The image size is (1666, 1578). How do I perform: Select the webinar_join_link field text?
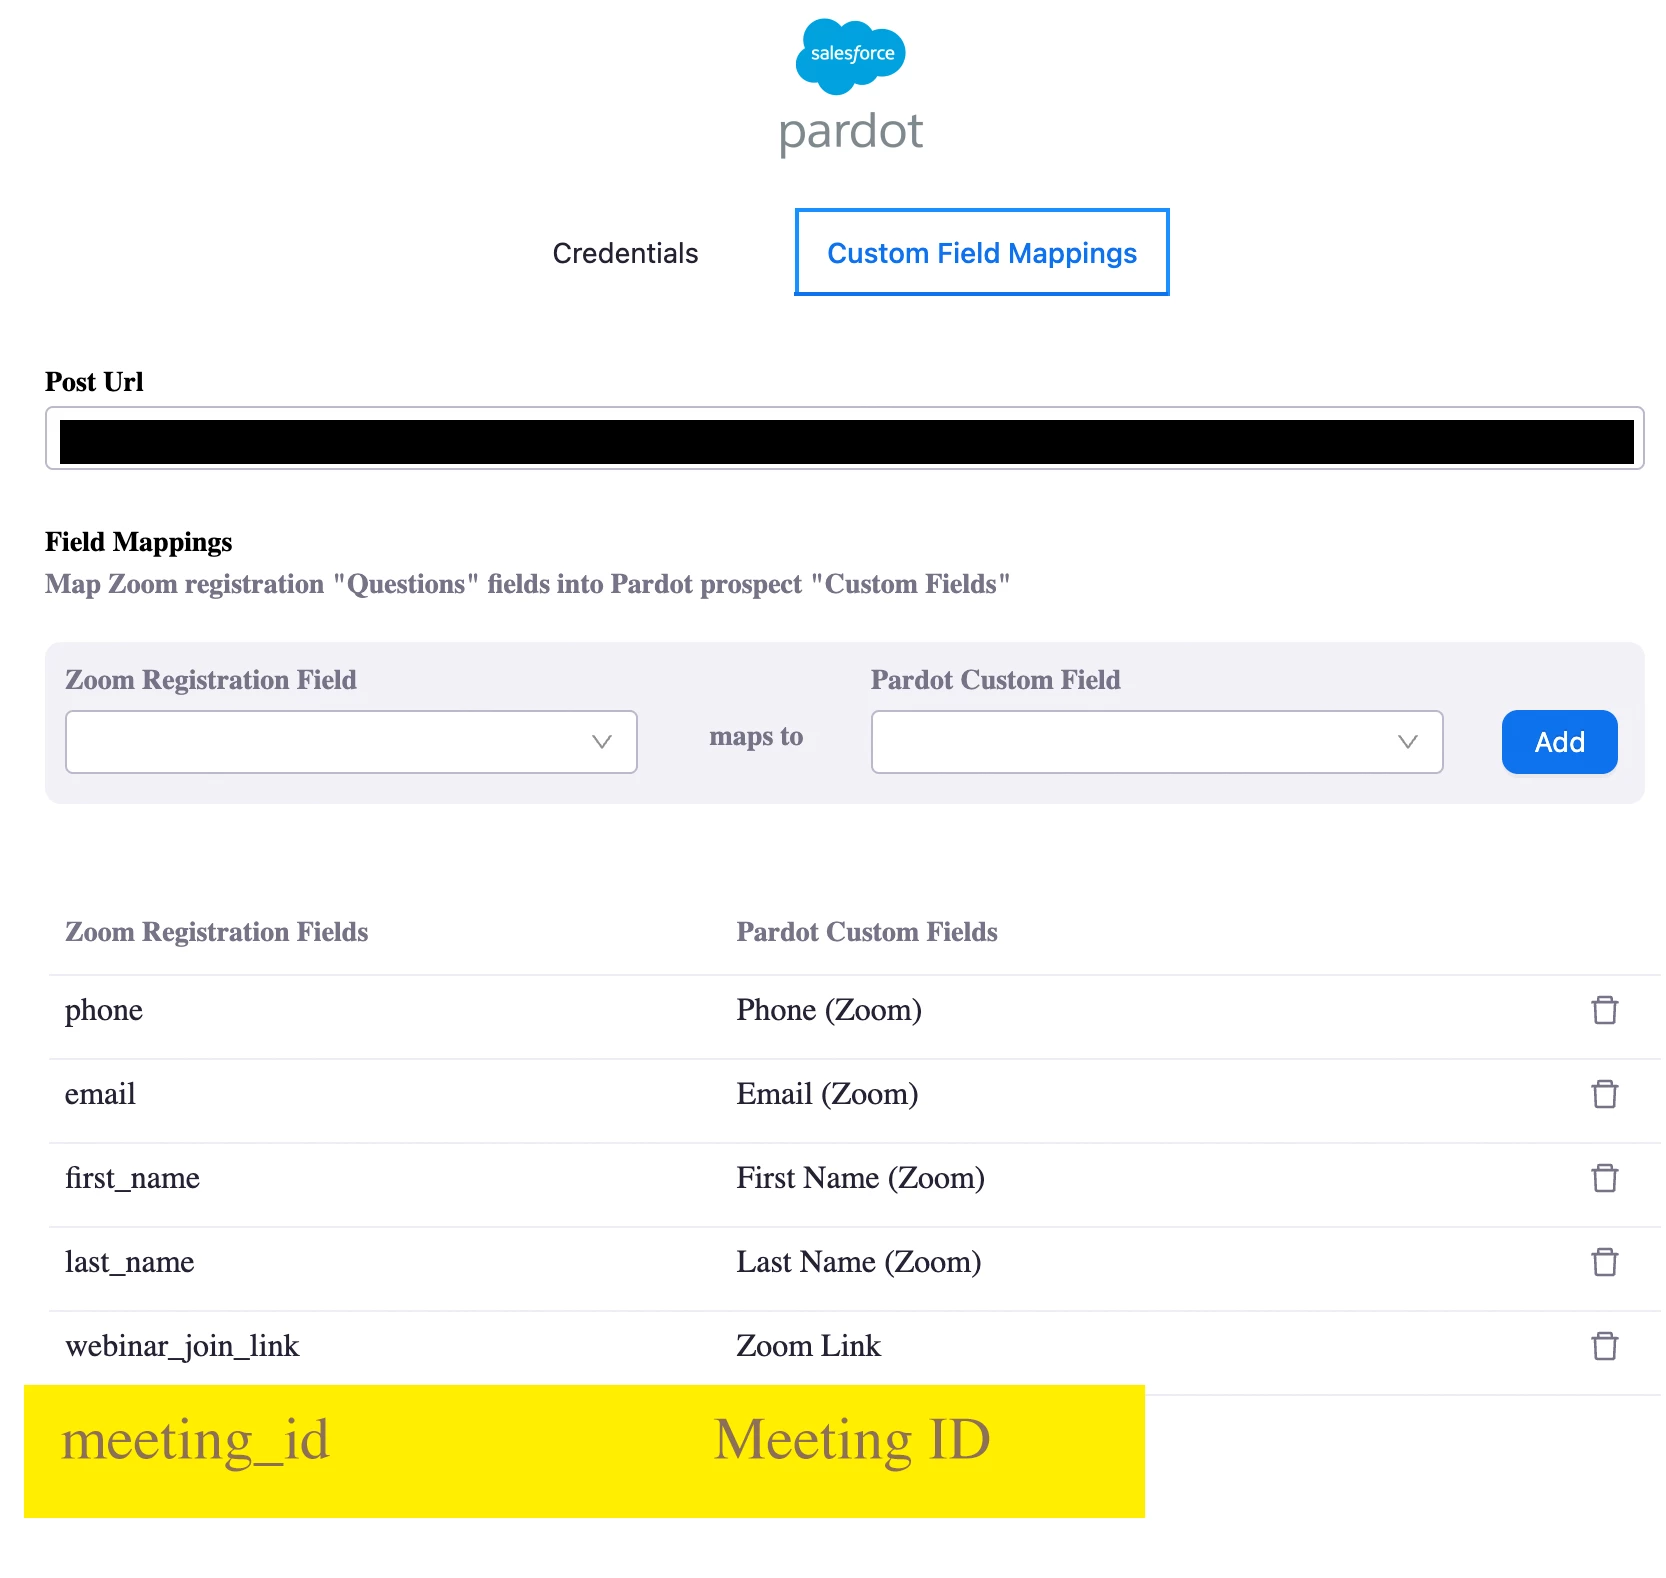(182, 1346)
